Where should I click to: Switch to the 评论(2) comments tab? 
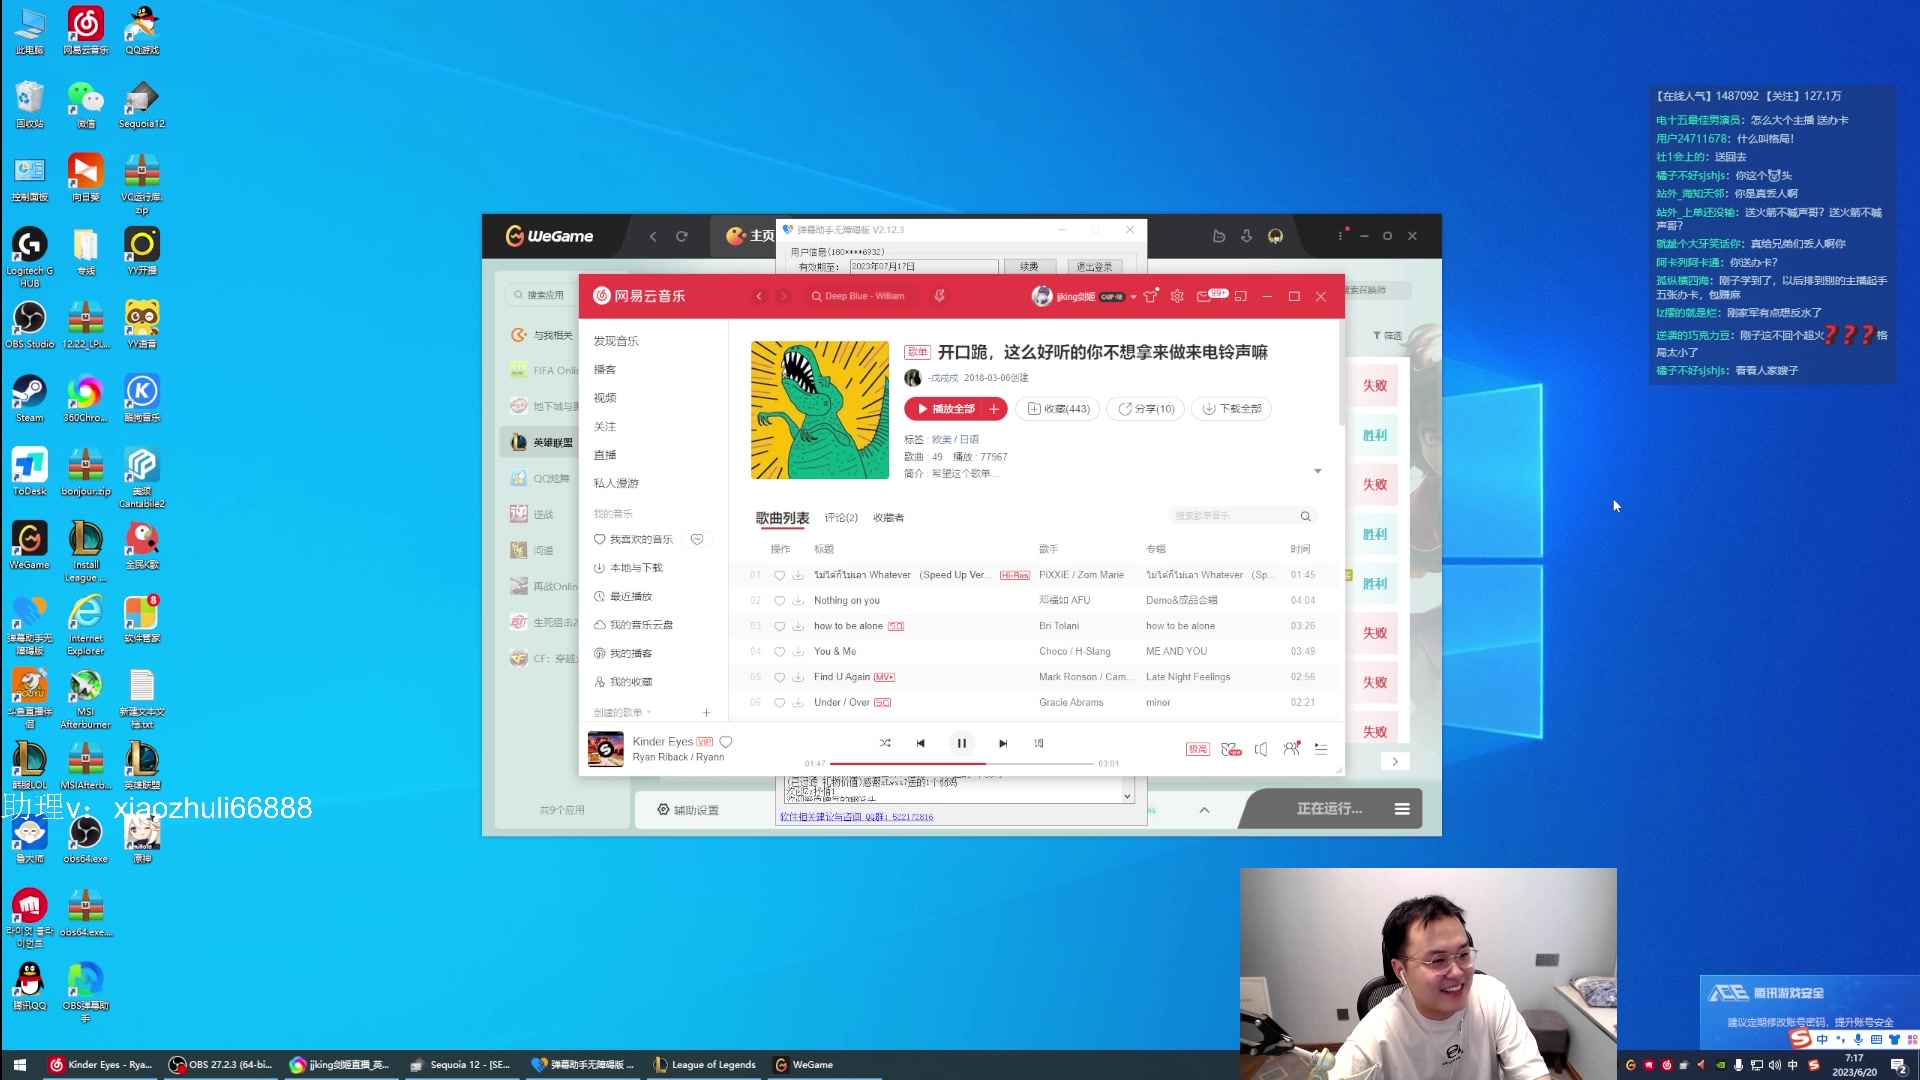click(841, 518)
